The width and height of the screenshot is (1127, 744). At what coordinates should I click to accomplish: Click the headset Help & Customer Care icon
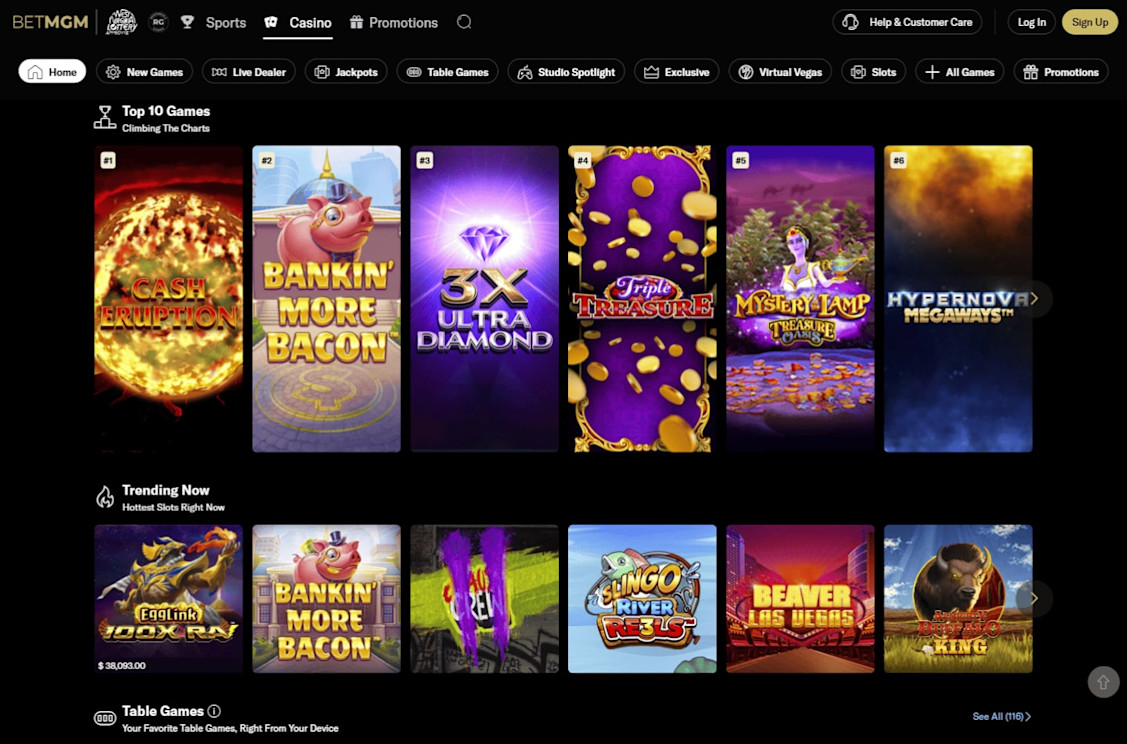pyautogui.click(x=850, y=22)
